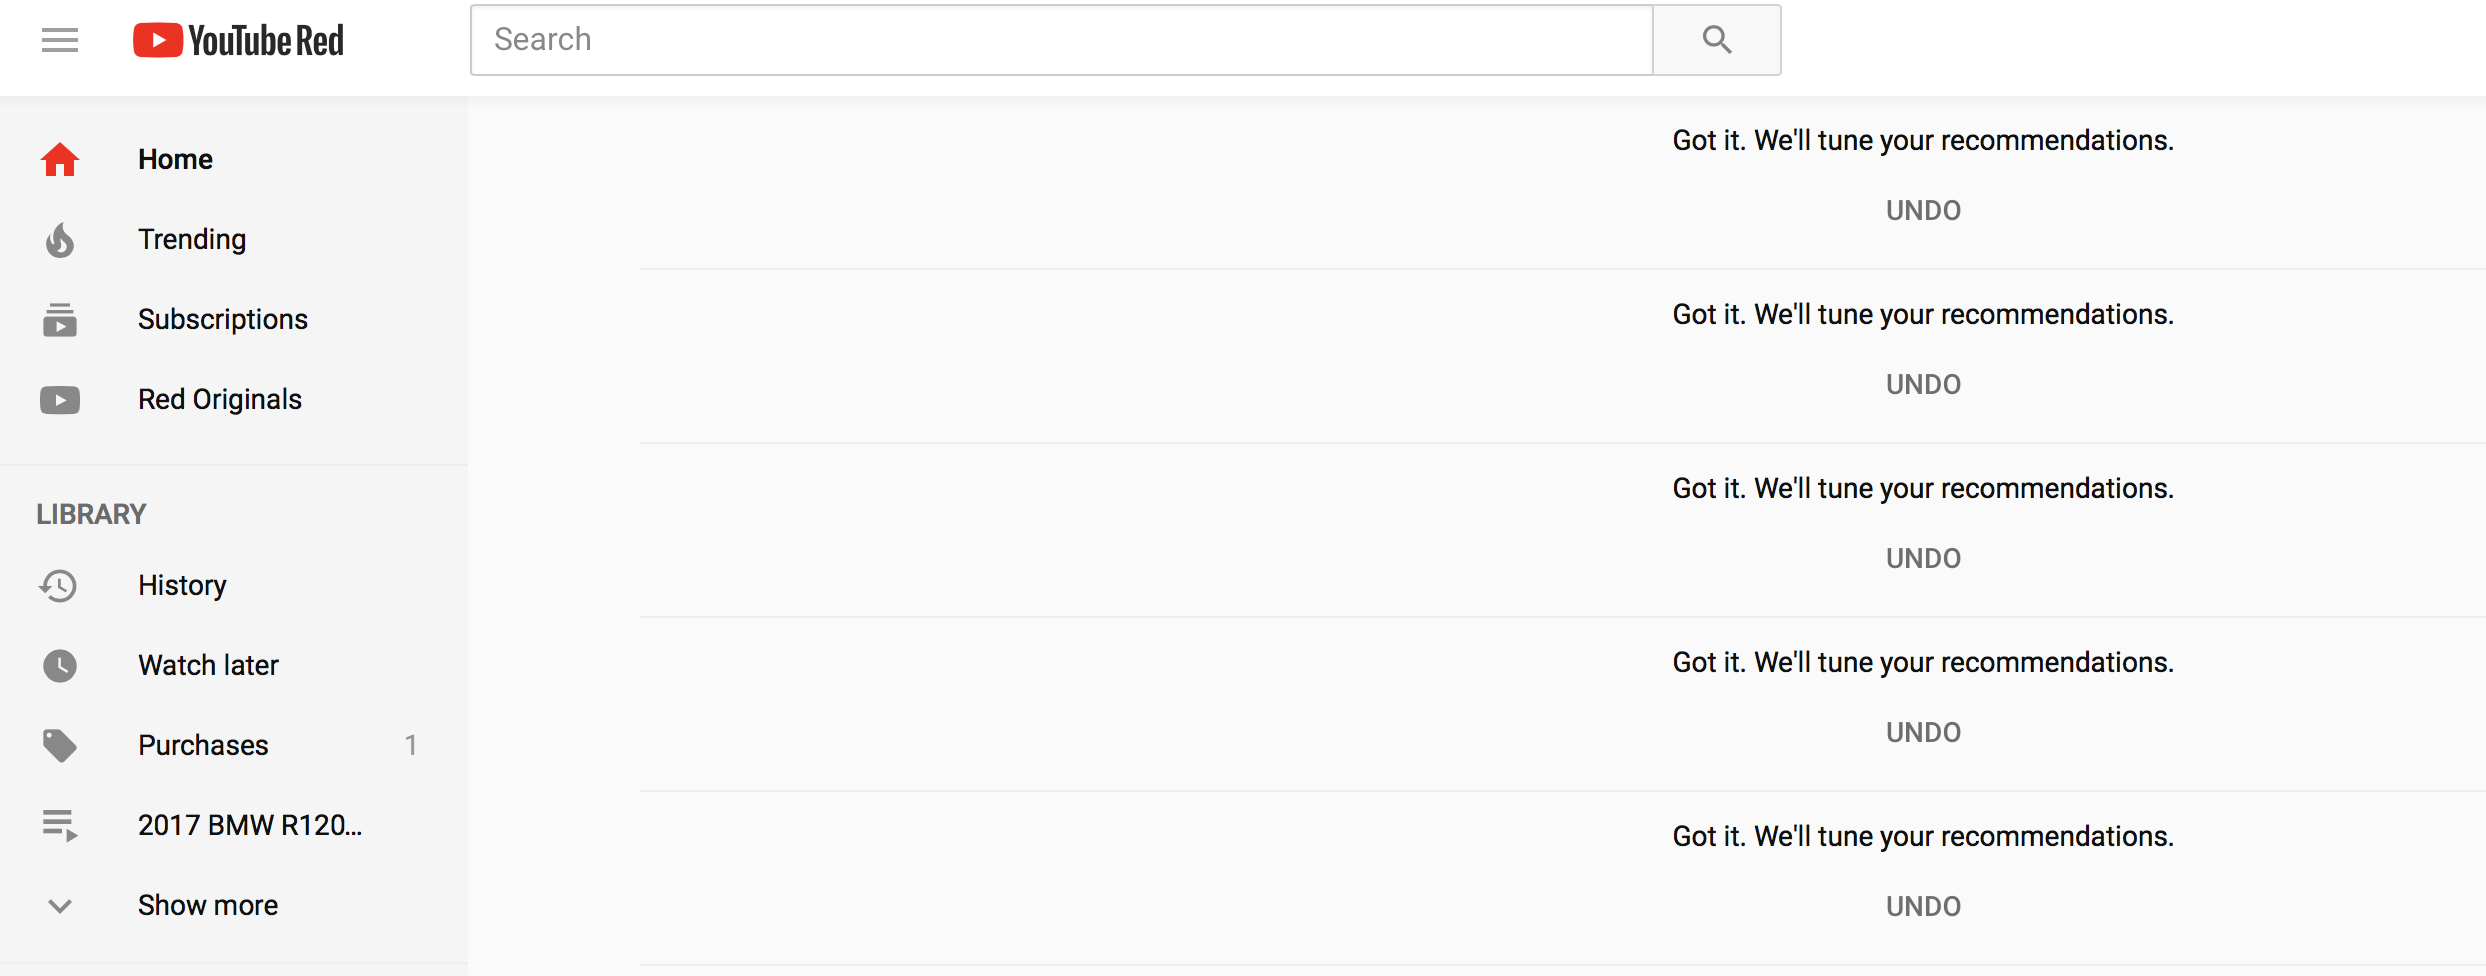
Task: Focus the Search input field
Action: (1060, 40)
